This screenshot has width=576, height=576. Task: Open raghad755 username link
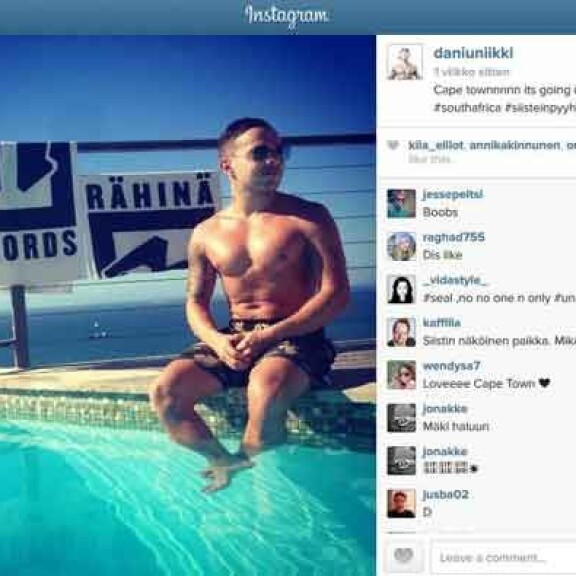[x=454, y=237]
